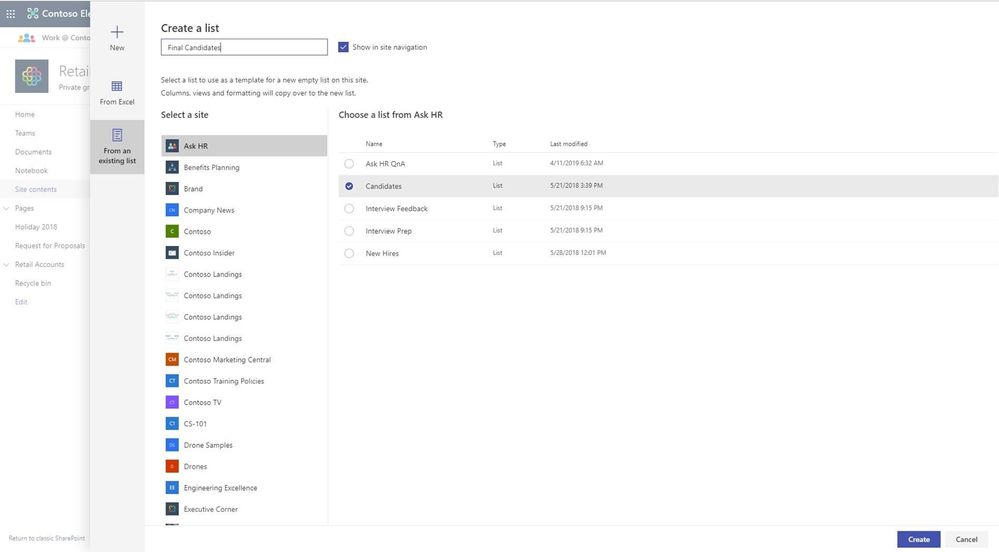Open Request for Proposals page link
999x552 pixels.
50,245
